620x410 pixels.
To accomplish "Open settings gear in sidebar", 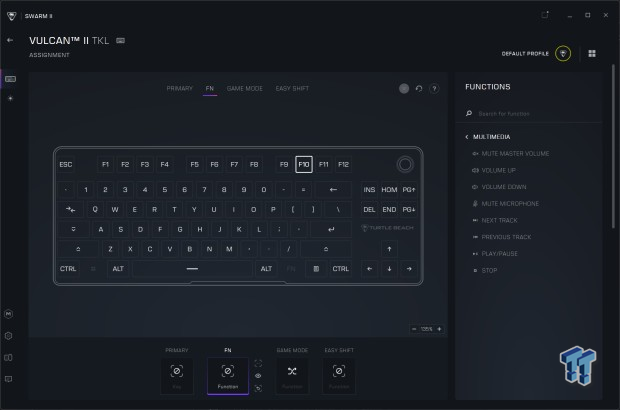I will point(9,336).
